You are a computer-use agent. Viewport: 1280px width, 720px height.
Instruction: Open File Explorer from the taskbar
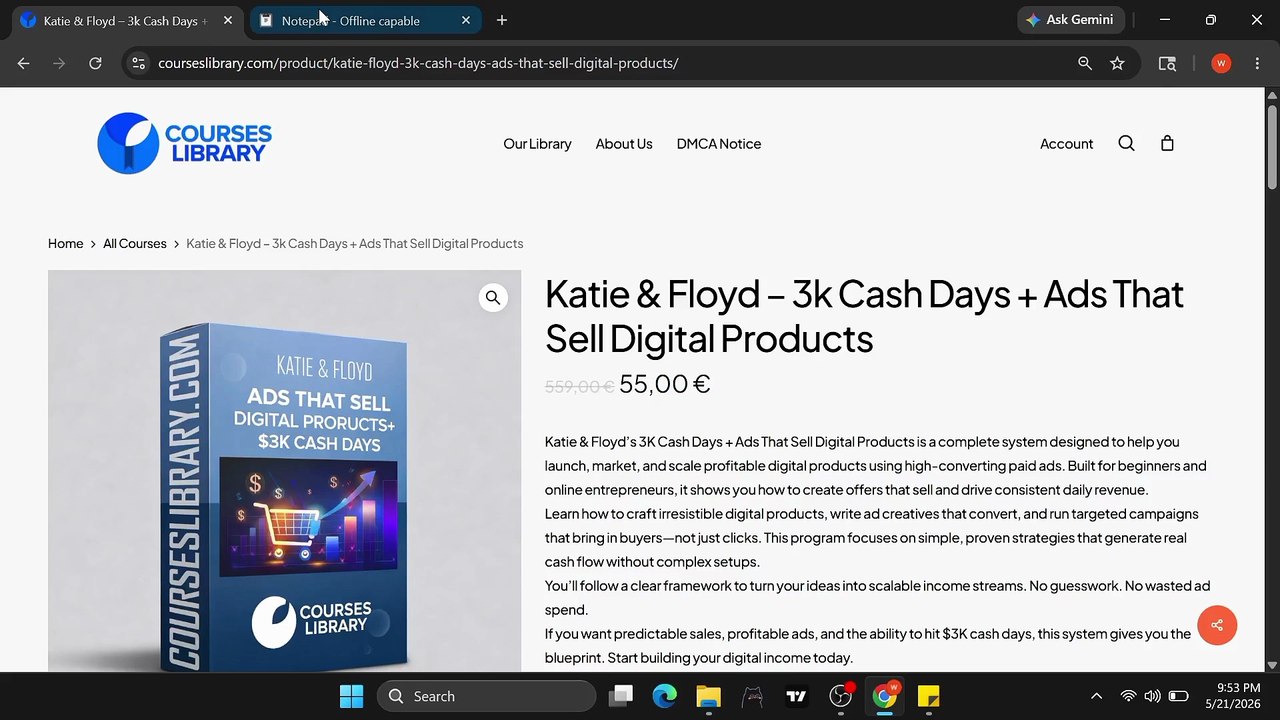pyautogui.click(x=708, y=696)
